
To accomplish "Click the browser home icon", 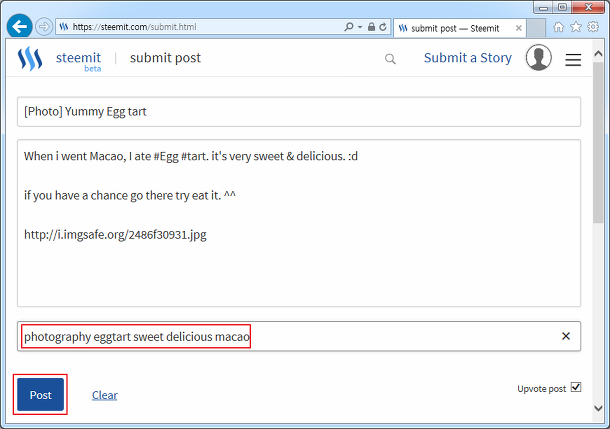I will 558,26.
